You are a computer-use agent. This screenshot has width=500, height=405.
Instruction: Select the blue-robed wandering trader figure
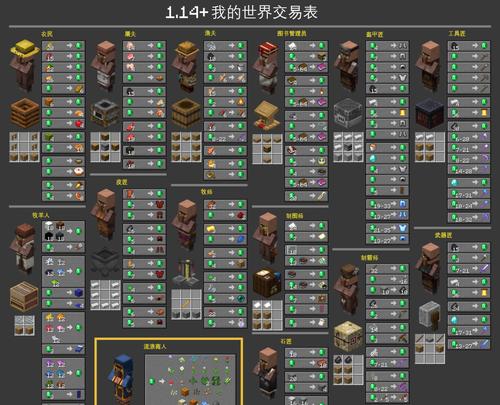pos(122,379)
